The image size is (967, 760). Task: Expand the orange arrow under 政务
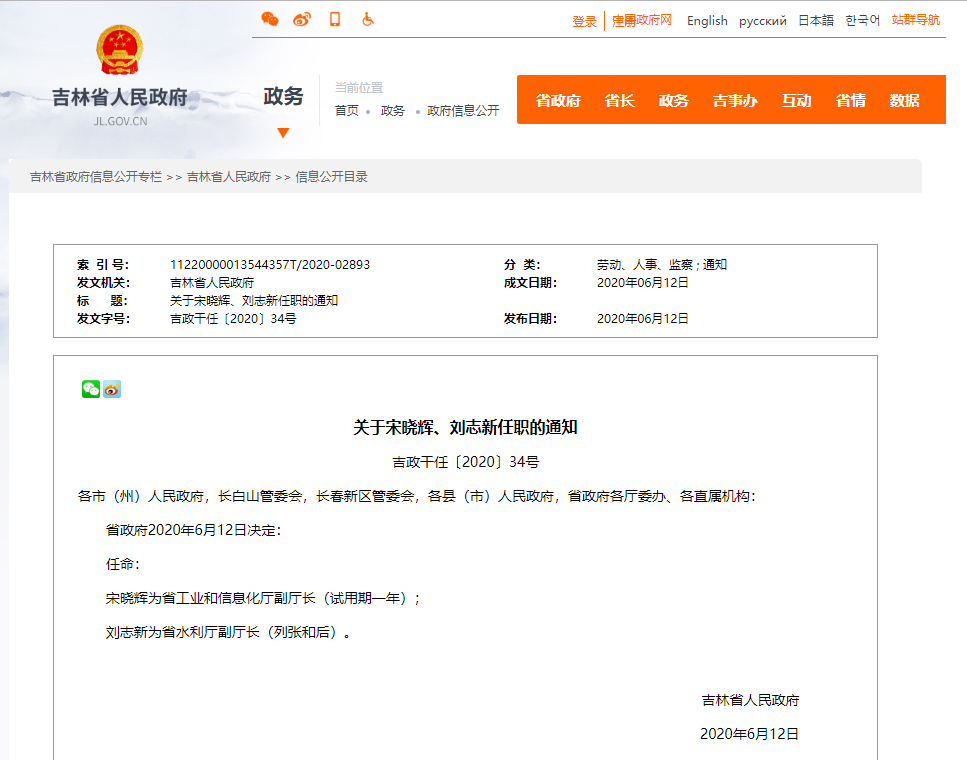(283, 133)
